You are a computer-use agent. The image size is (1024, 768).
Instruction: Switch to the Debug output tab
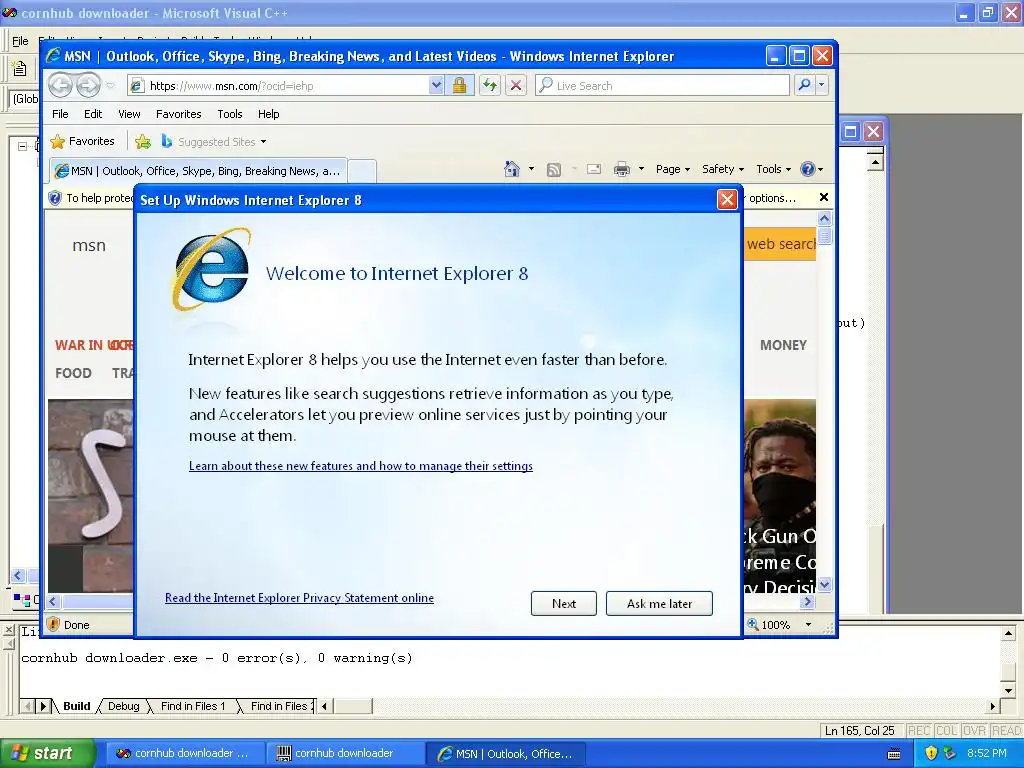point(123,706)
